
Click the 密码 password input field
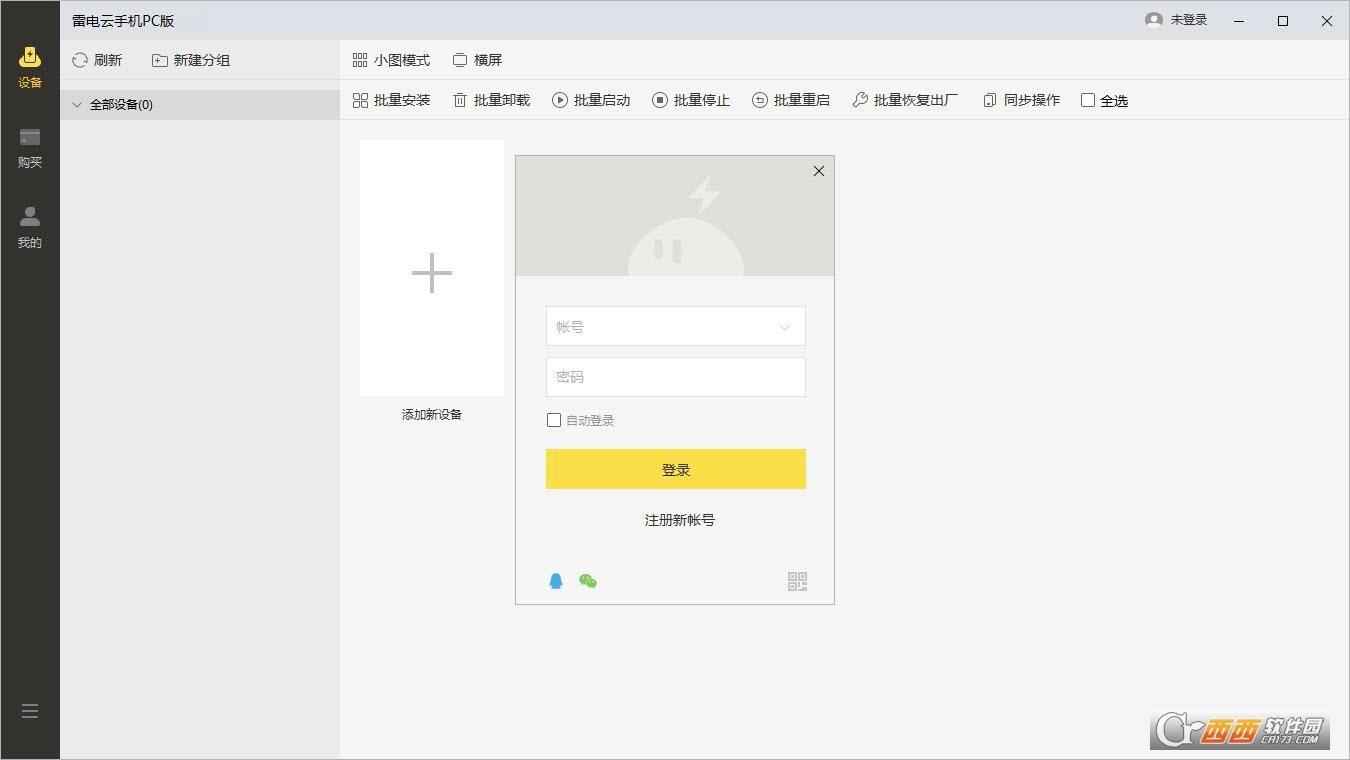pyautogui.click(x=675, y=377)
